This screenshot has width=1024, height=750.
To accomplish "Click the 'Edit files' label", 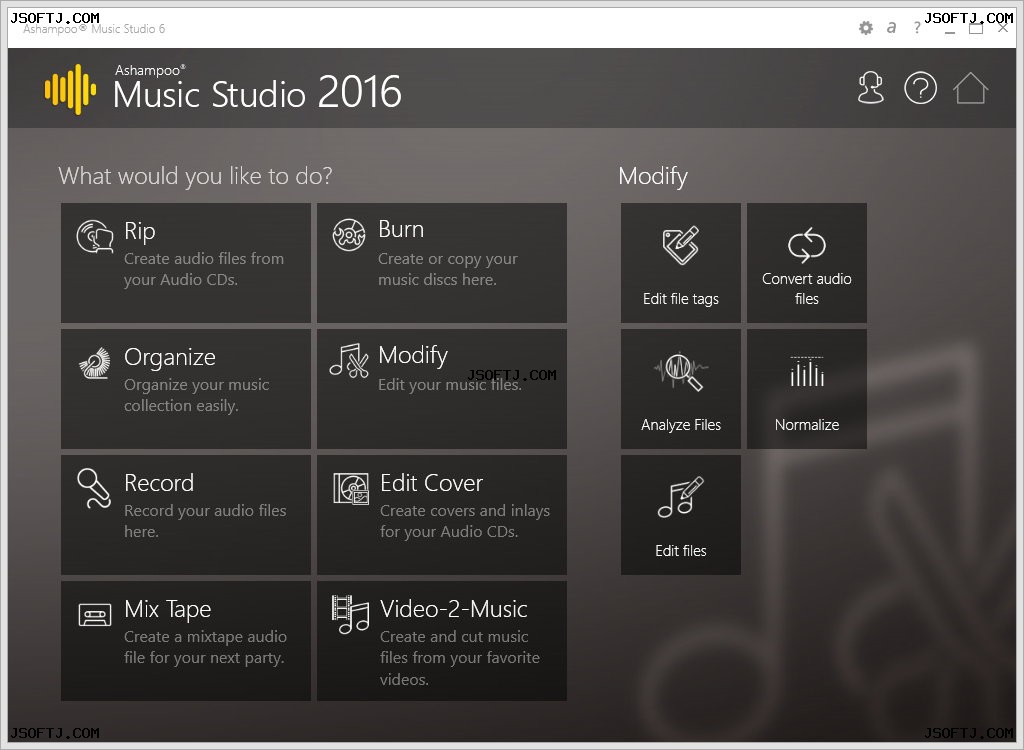I will (680, 551).
